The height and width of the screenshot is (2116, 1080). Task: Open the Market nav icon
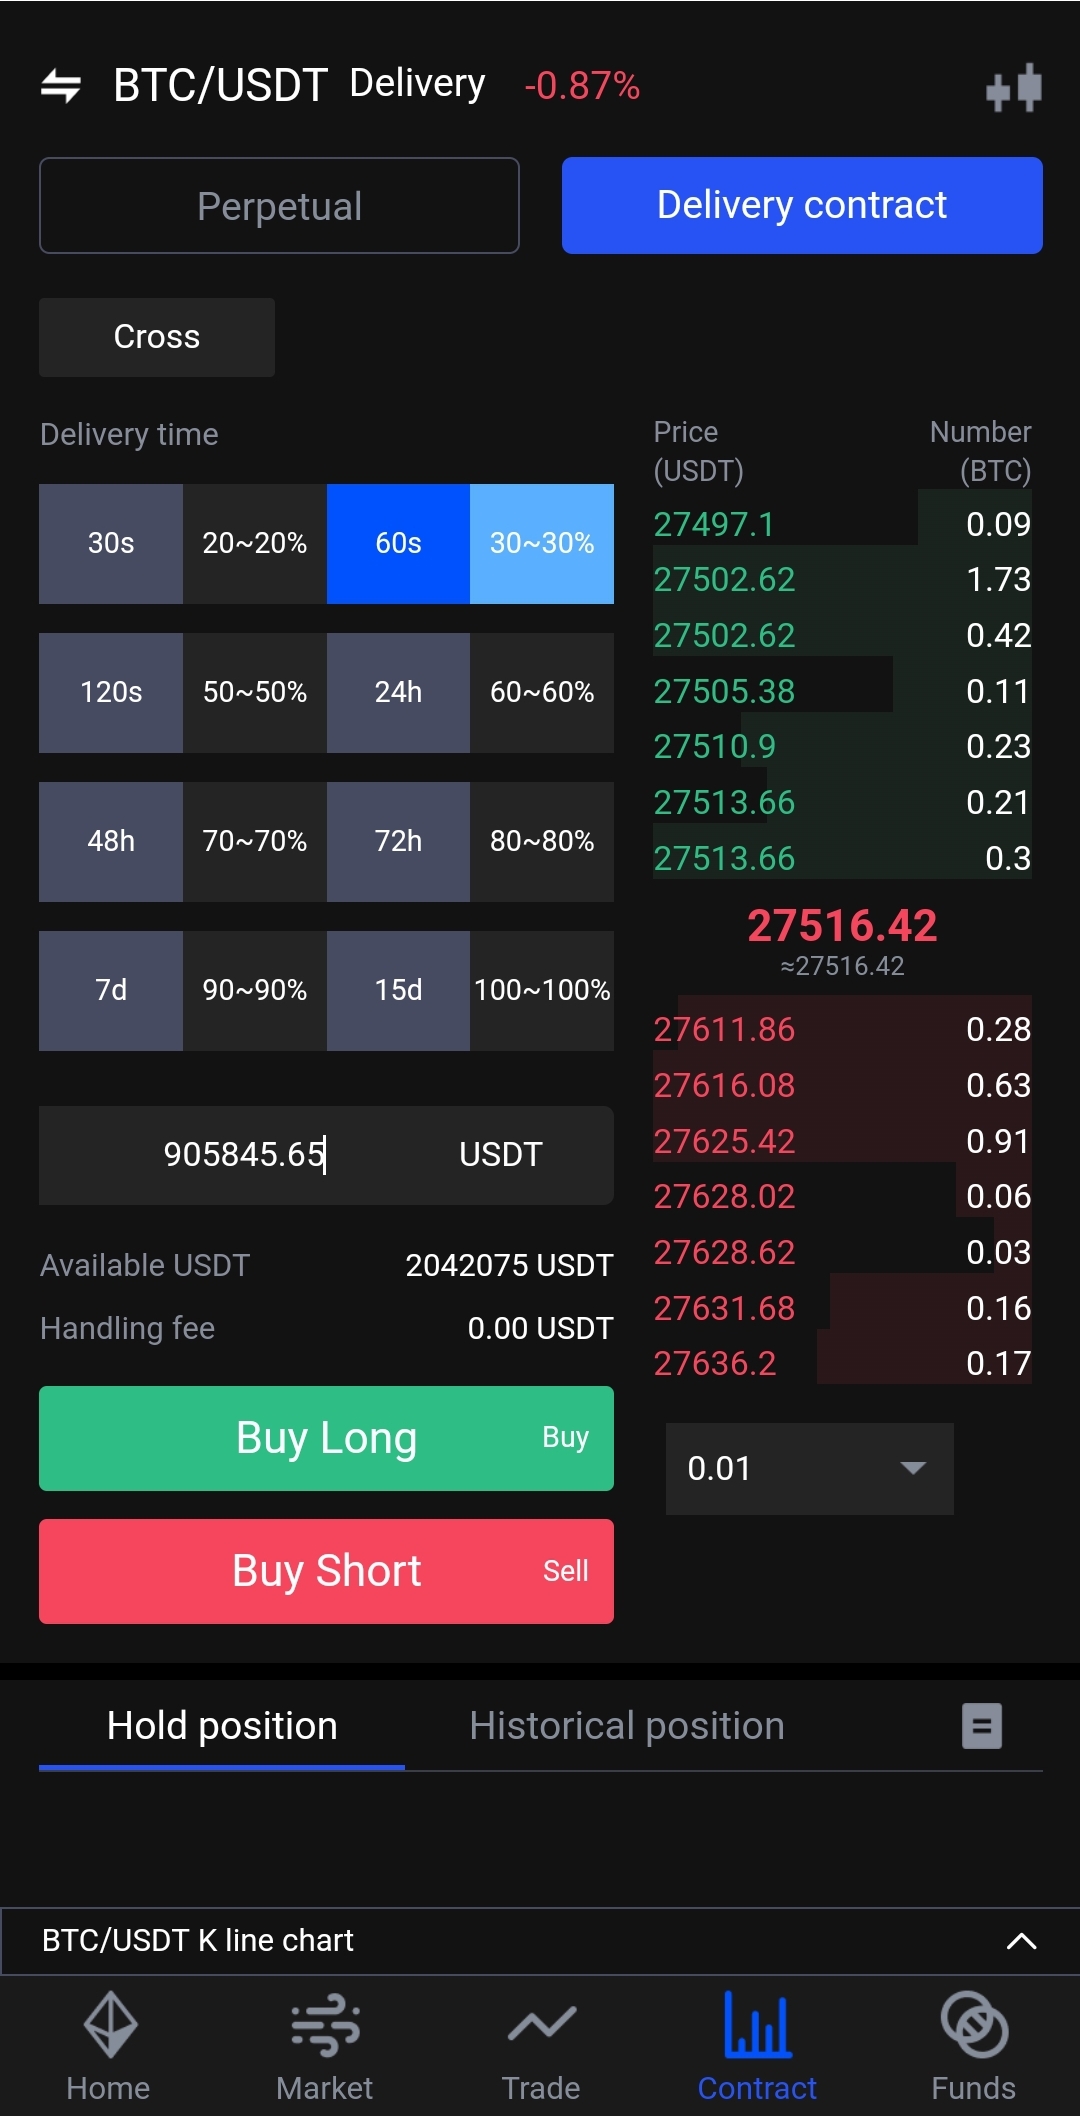(325, 2026)
